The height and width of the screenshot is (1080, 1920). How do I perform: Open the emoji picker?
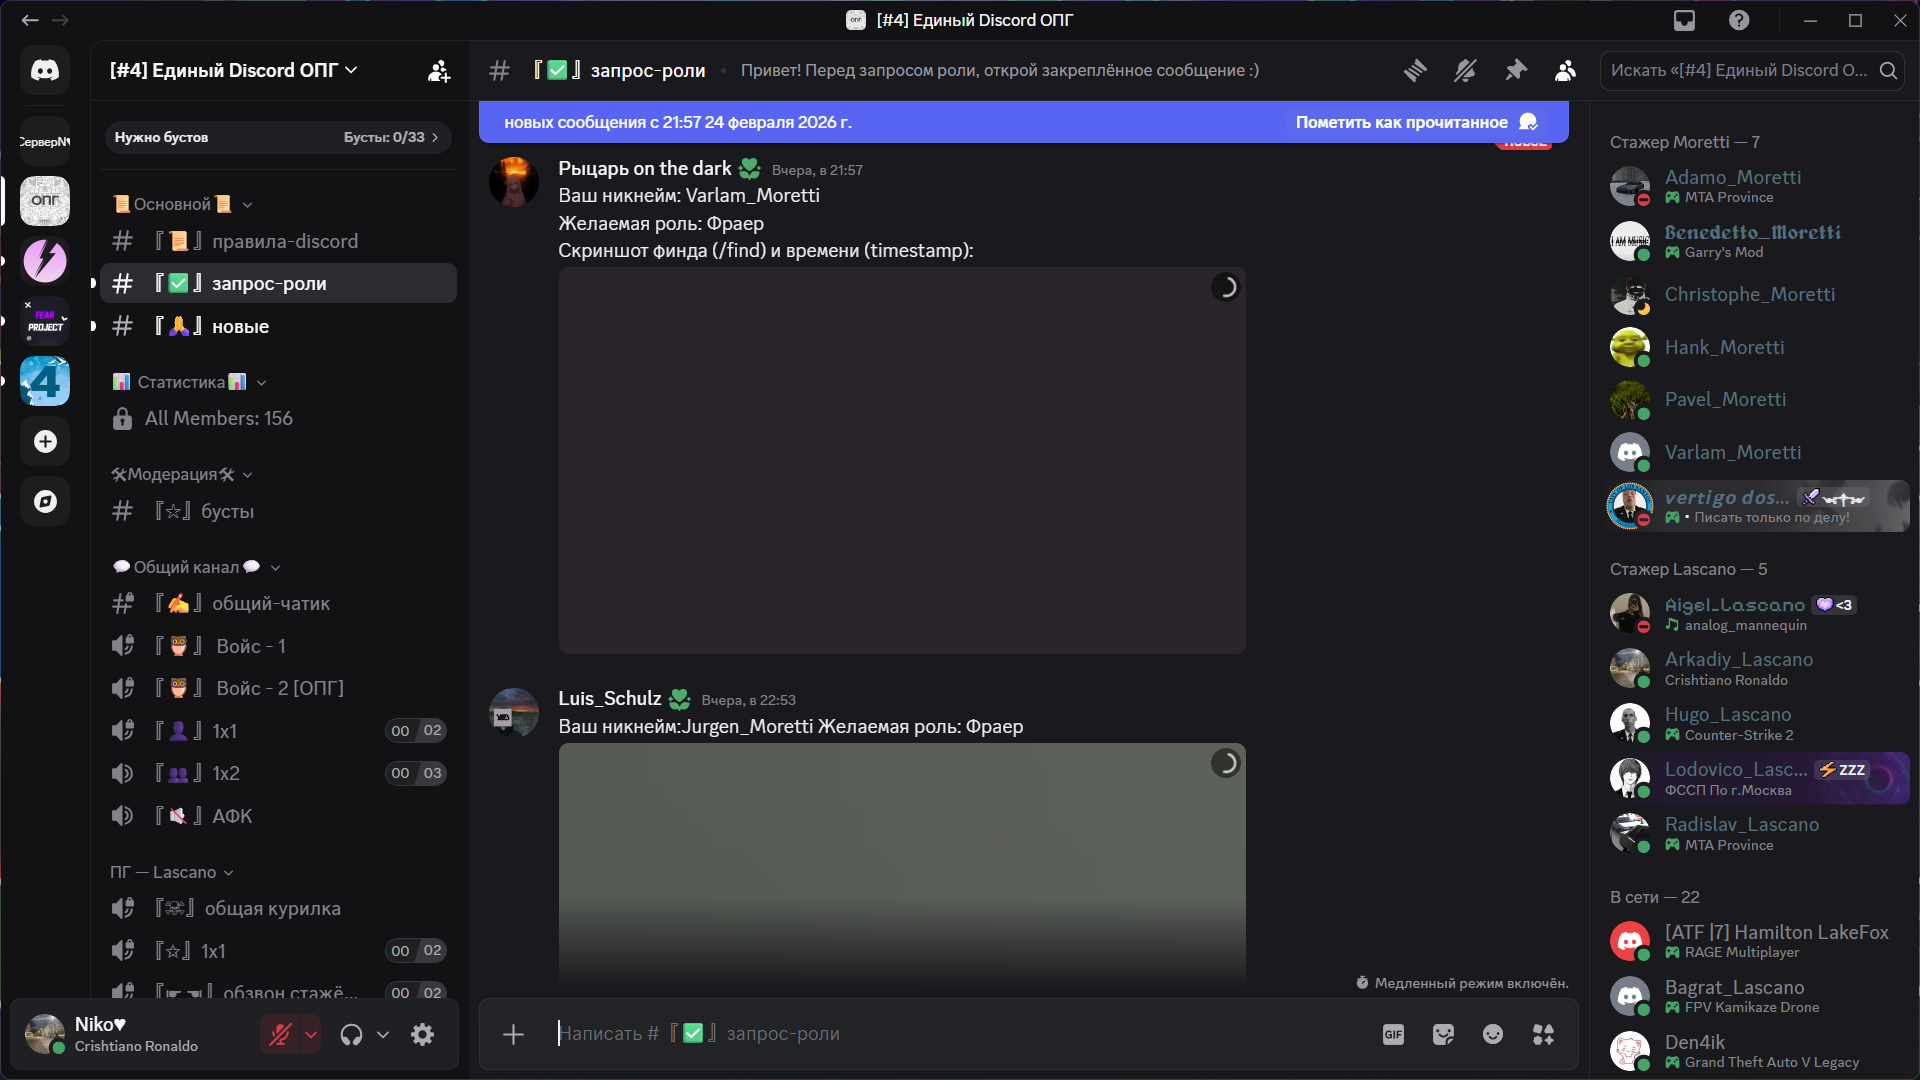coord(1493,1034)
